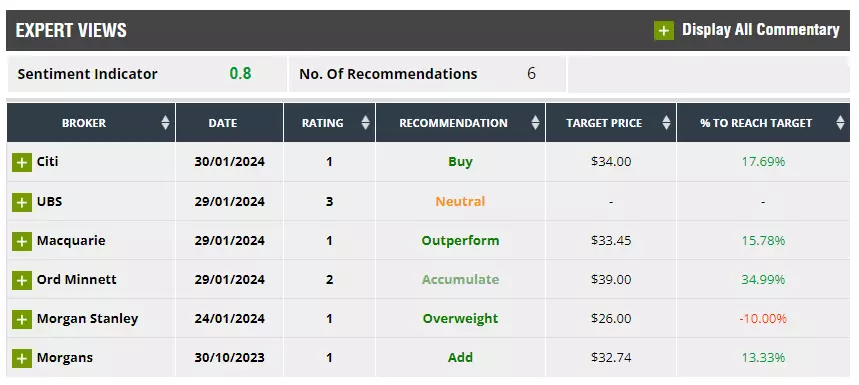Open Macquarie row plus icon

(22, 241)
